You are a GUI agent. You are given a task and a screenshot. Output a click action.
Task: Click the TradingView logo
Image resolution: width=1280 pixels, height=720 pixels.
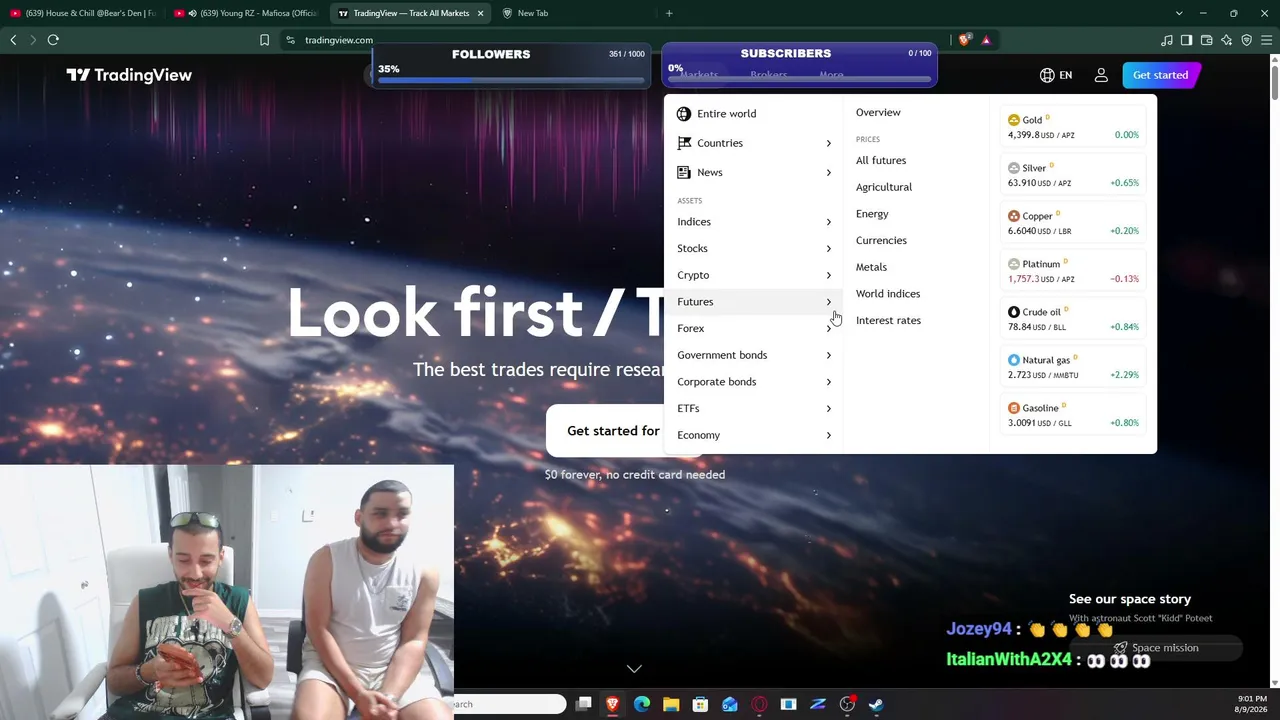point(129,75)
